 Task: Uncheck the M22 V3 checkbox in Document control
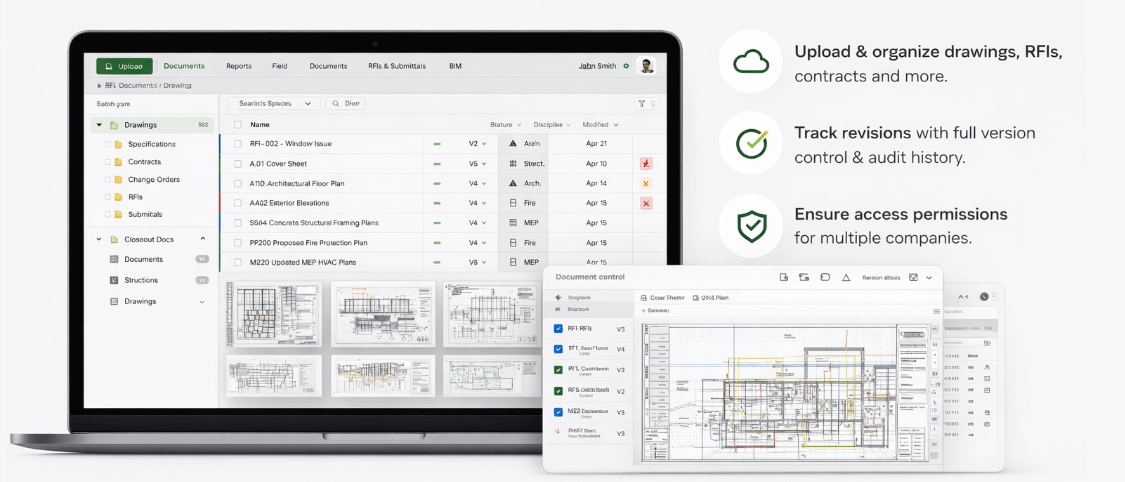click(x=558, y=412)
